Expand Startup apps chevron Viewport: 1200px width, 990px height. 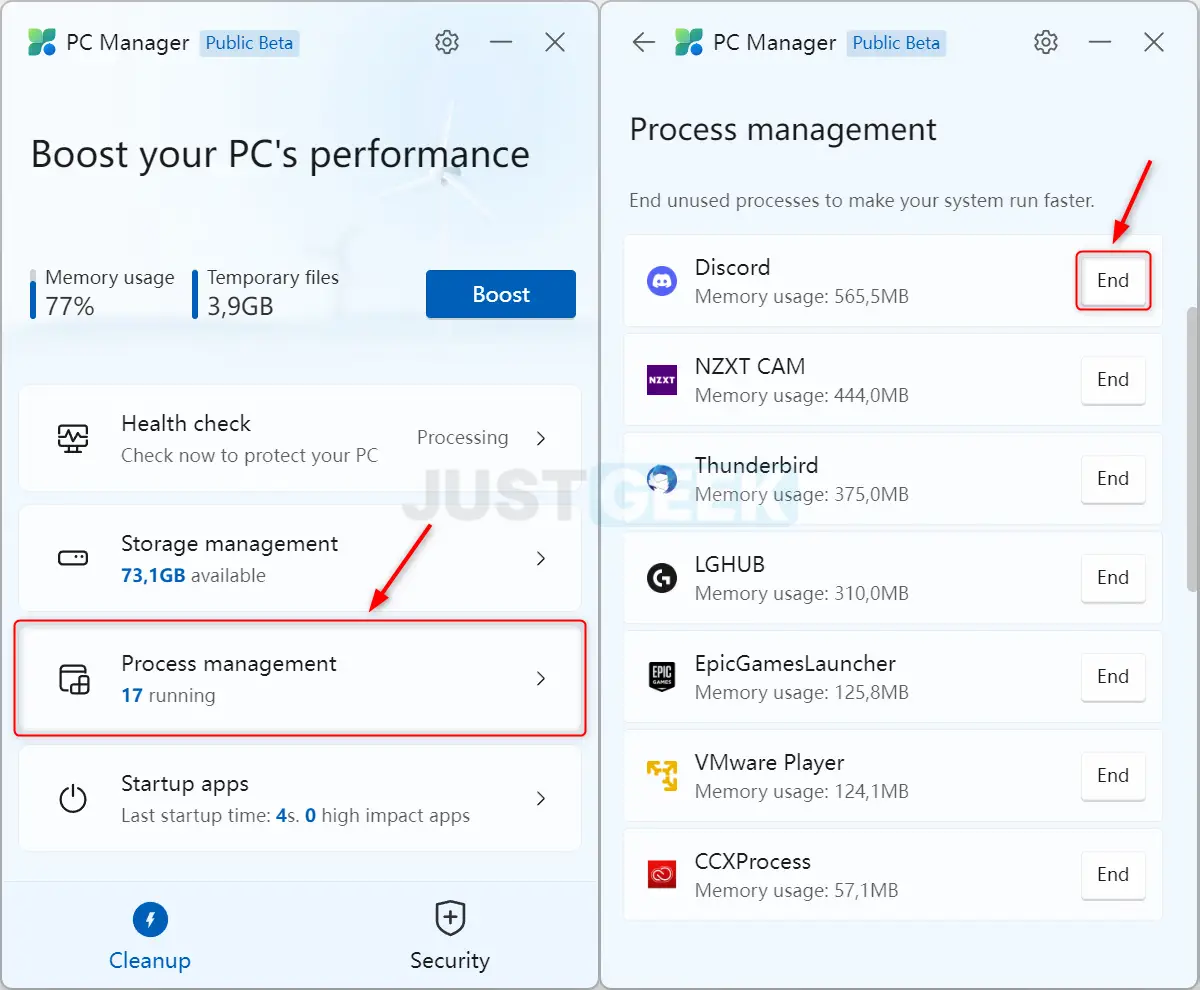pos(541,798)
